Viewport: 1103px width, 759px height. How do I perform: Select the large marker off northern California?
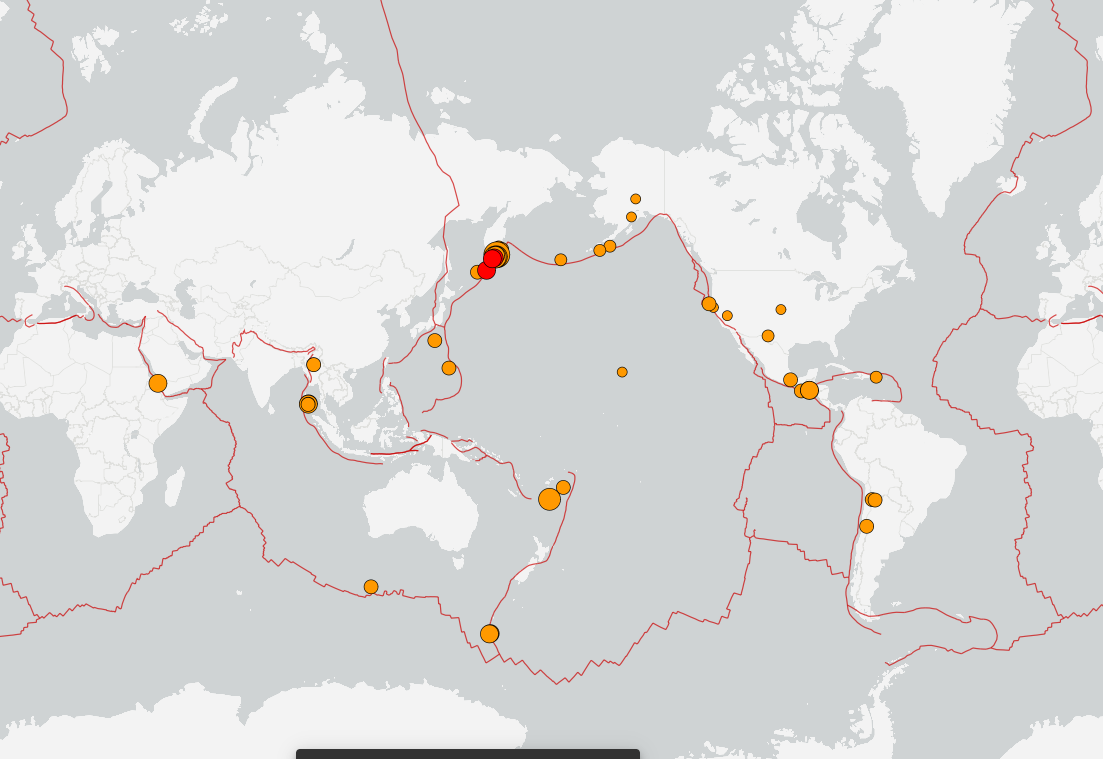[708, 304]
